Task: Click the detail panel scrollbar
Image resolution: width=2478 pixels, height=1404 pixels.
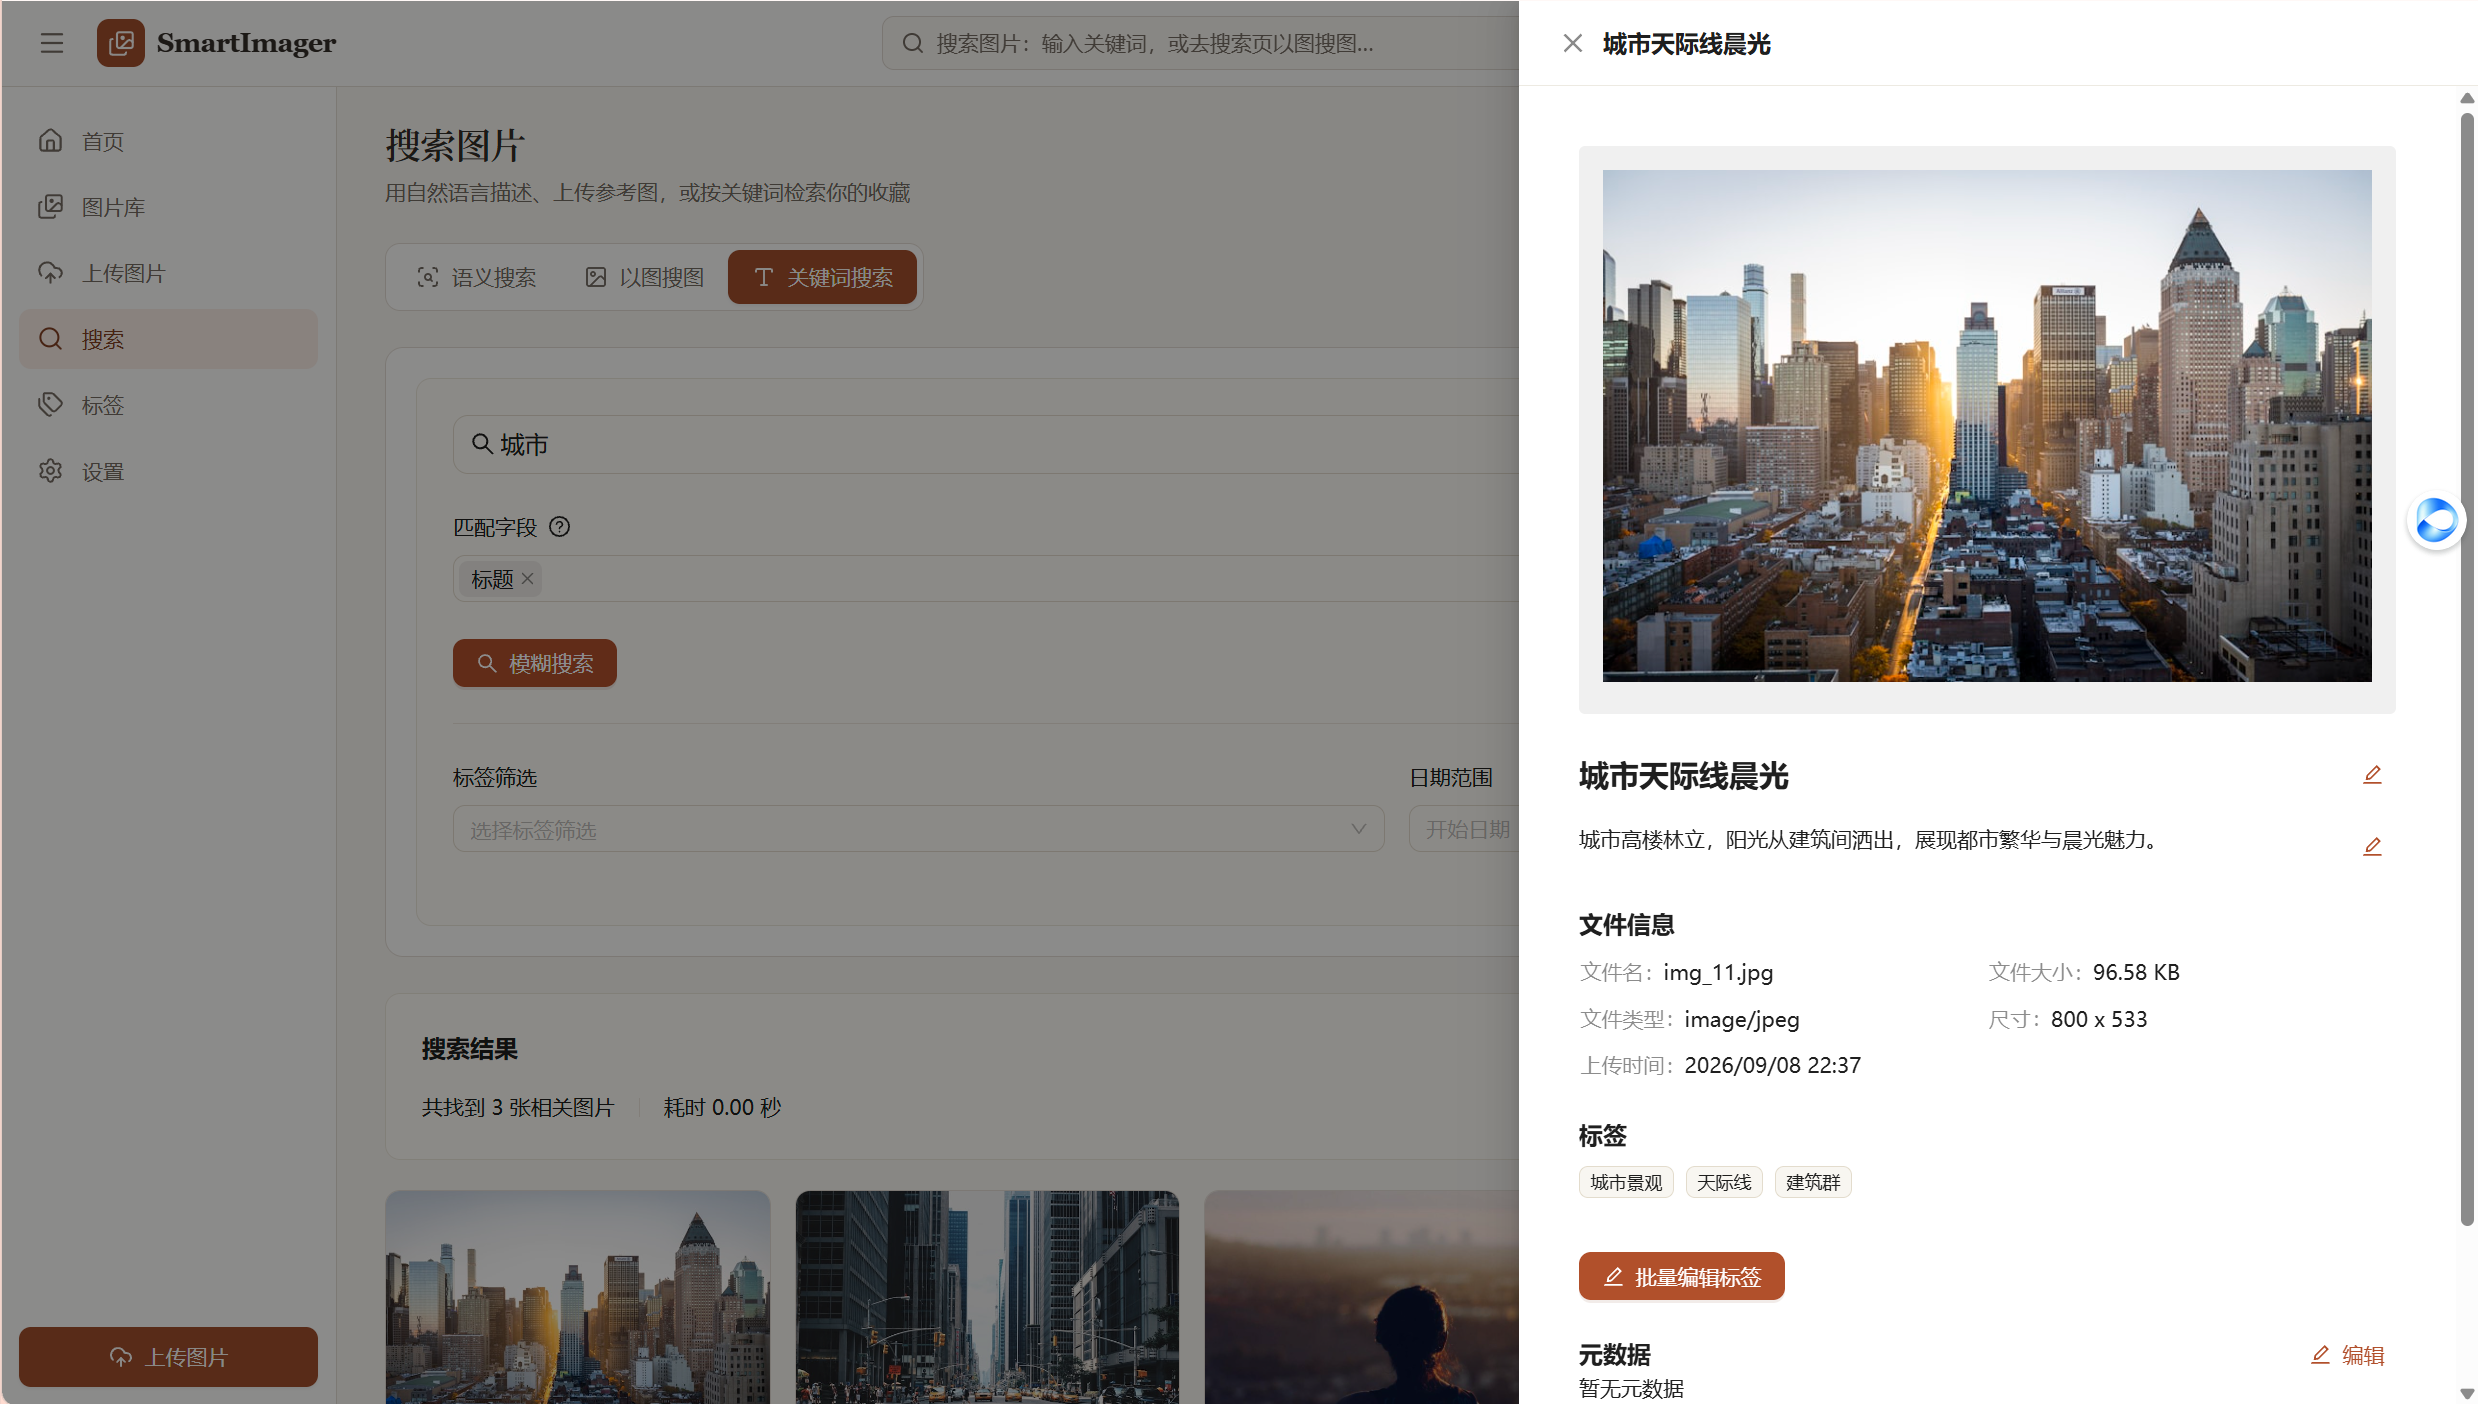Action: coord(2467,668)
